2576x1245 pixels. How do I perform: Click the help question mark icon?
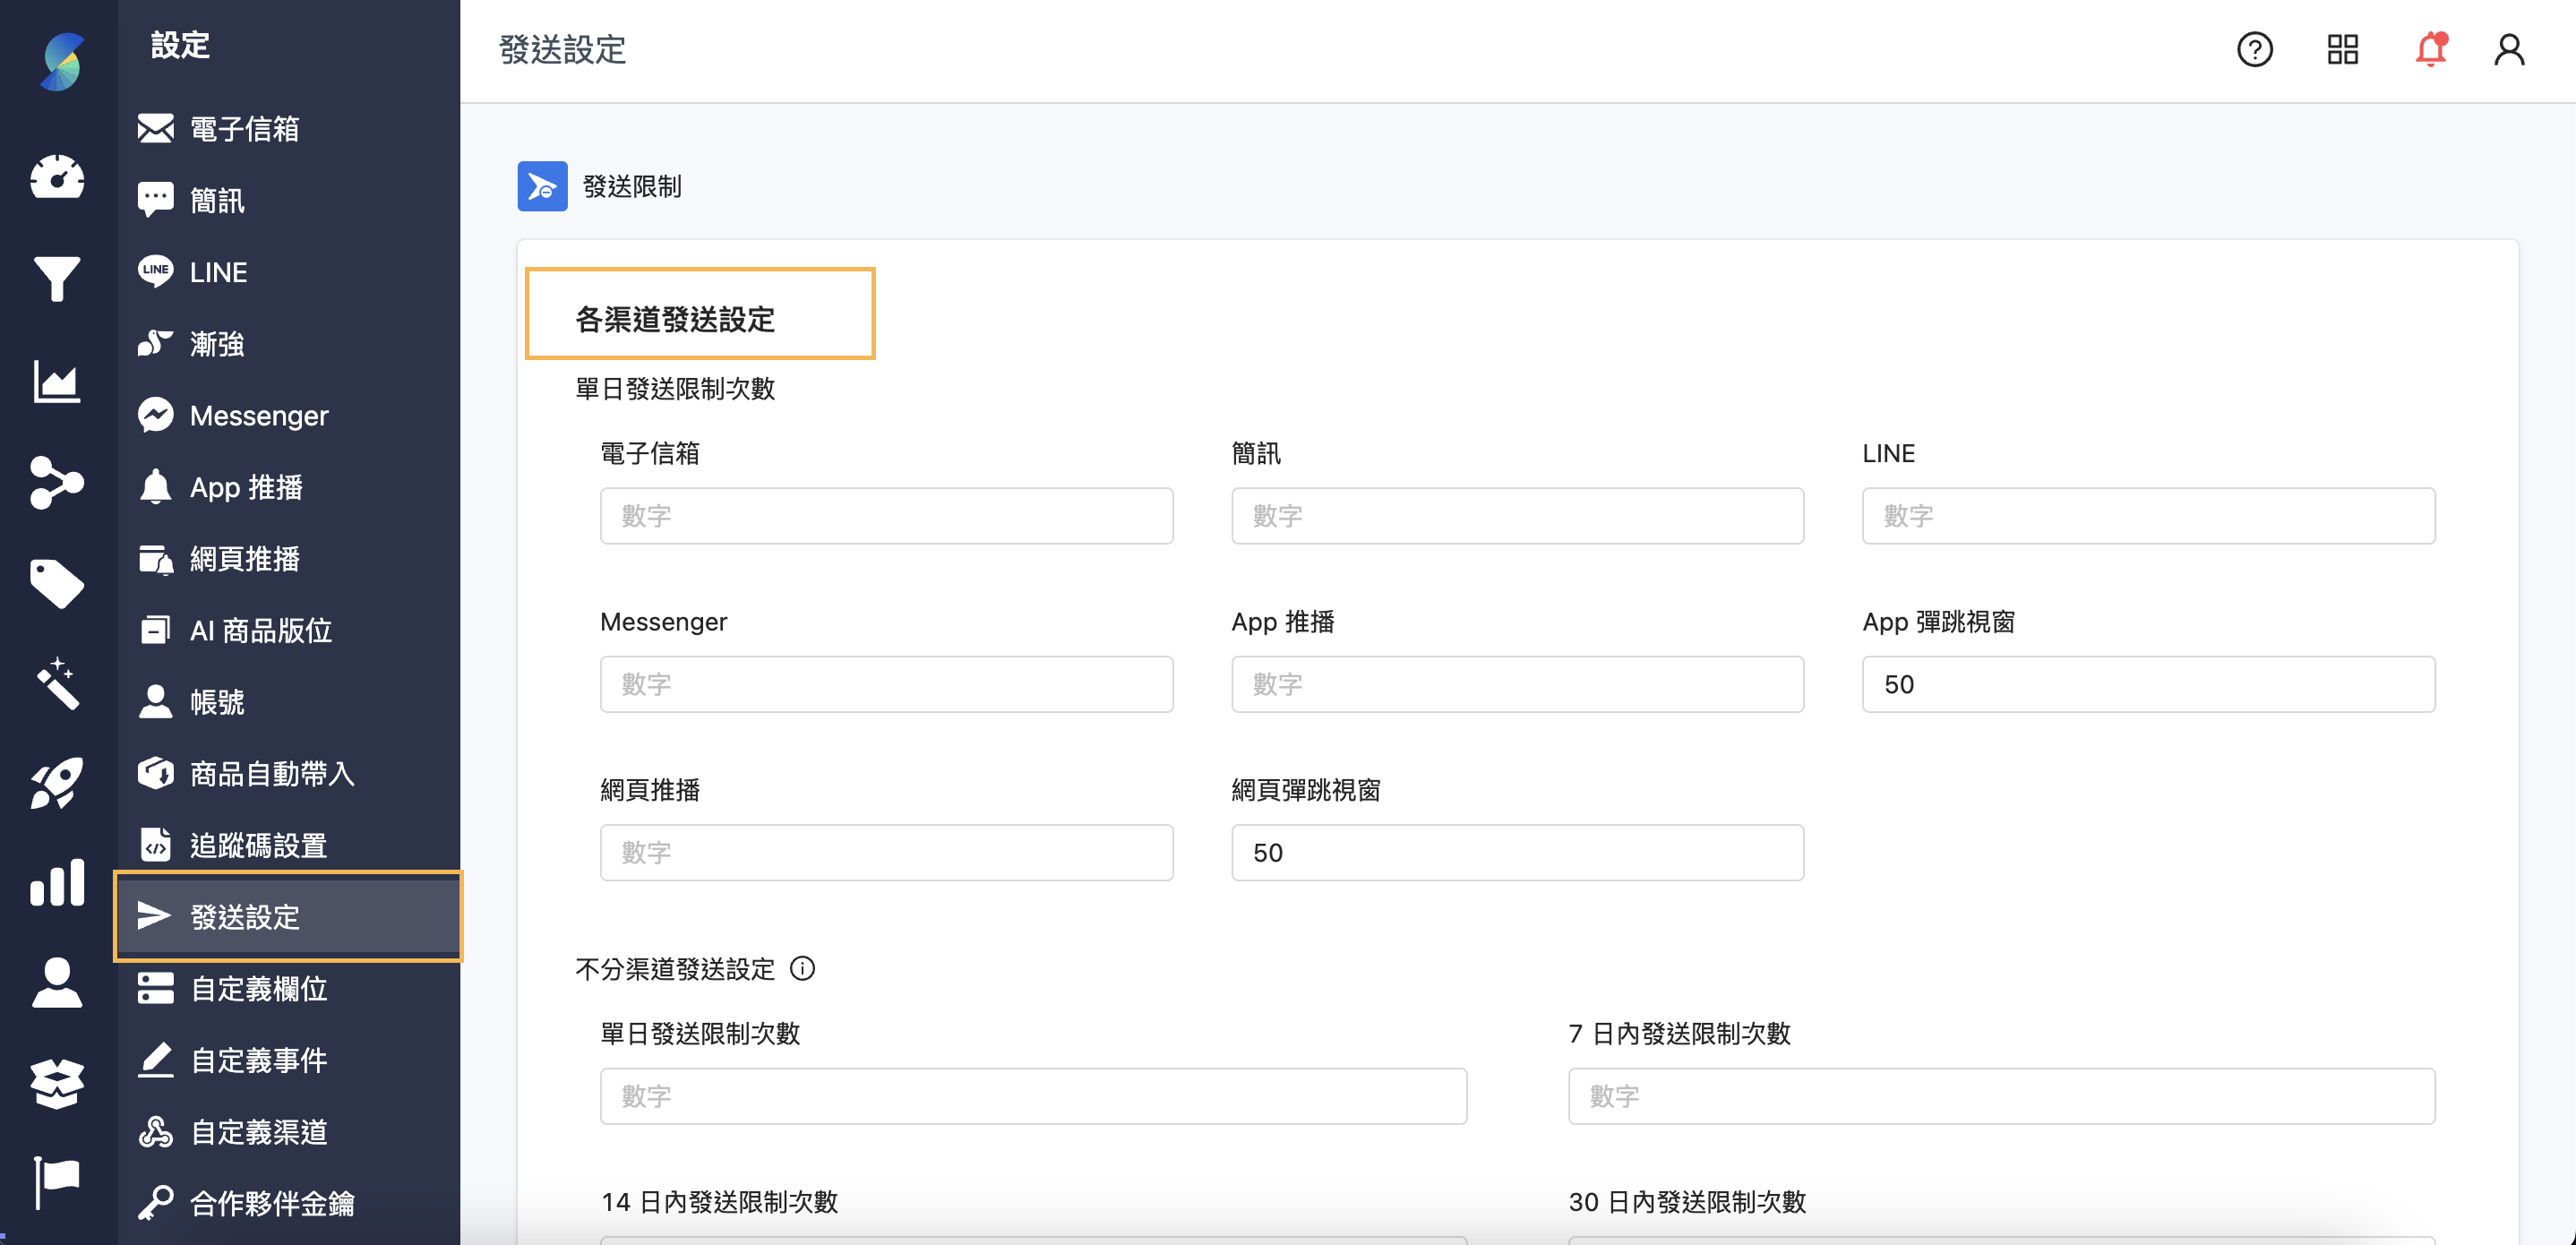2254,49
